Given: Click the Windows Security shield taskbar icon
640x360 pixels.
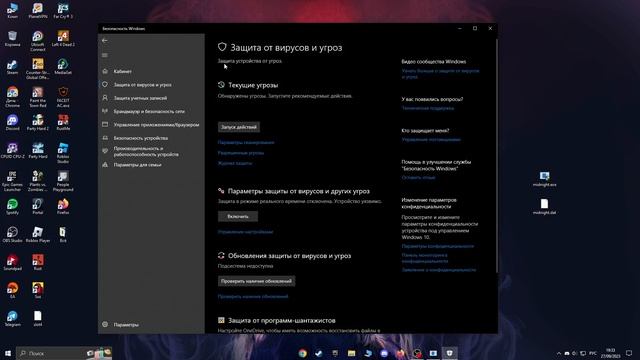Looking at the screenshot, I should pos(449,353).
